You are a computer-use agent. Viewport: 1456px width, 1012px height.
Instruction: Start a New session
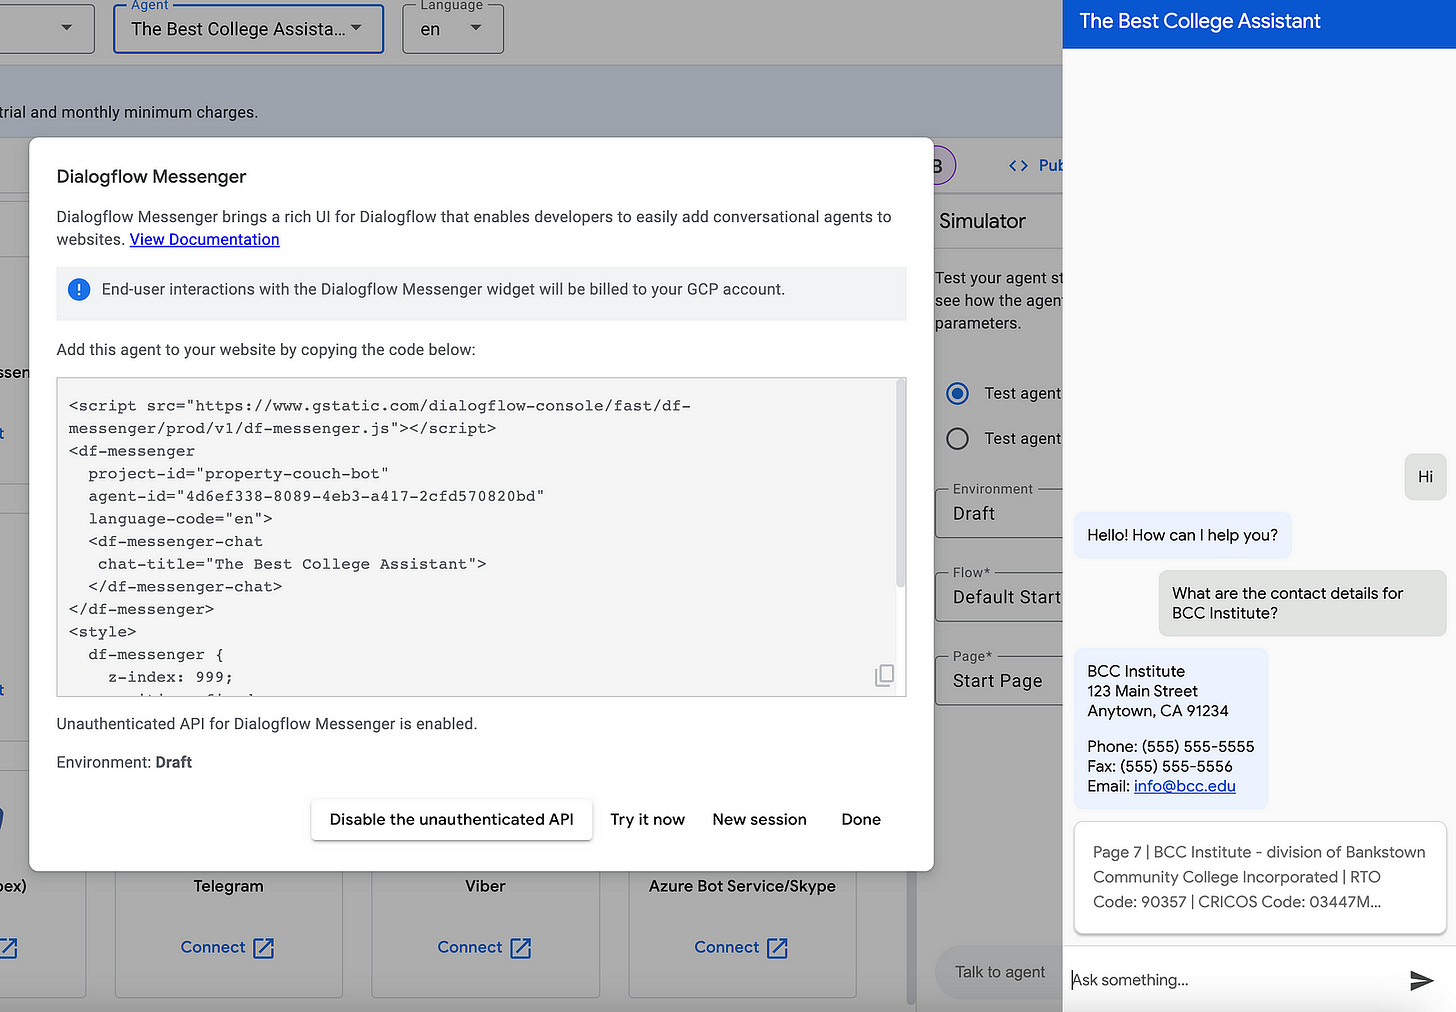tap(760, 820)
